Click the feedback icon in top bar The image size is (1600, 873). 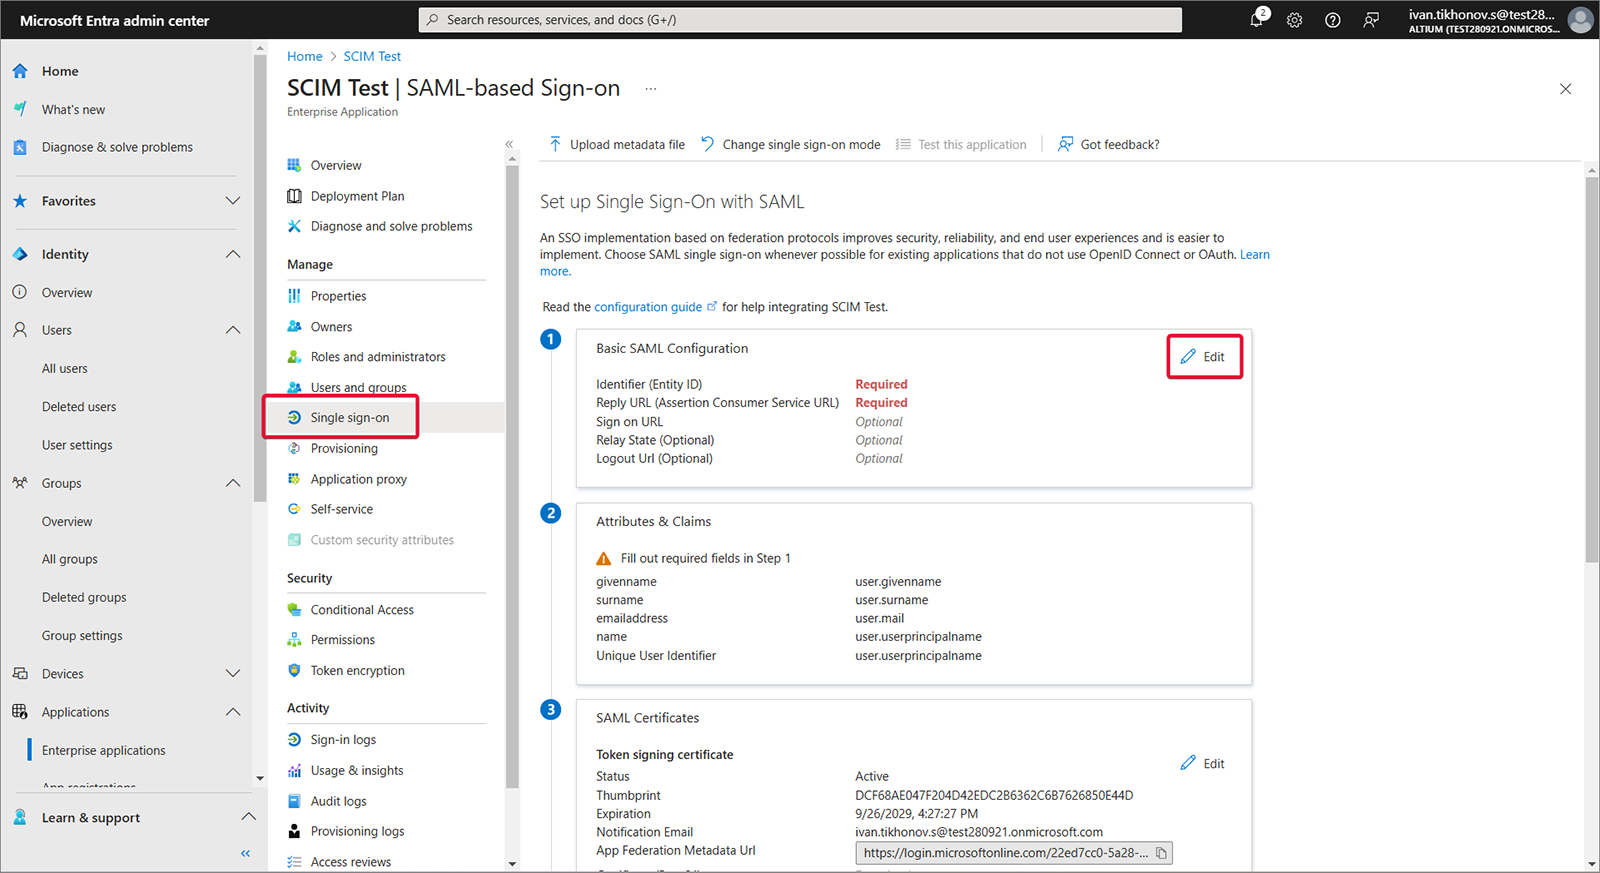1371,20
